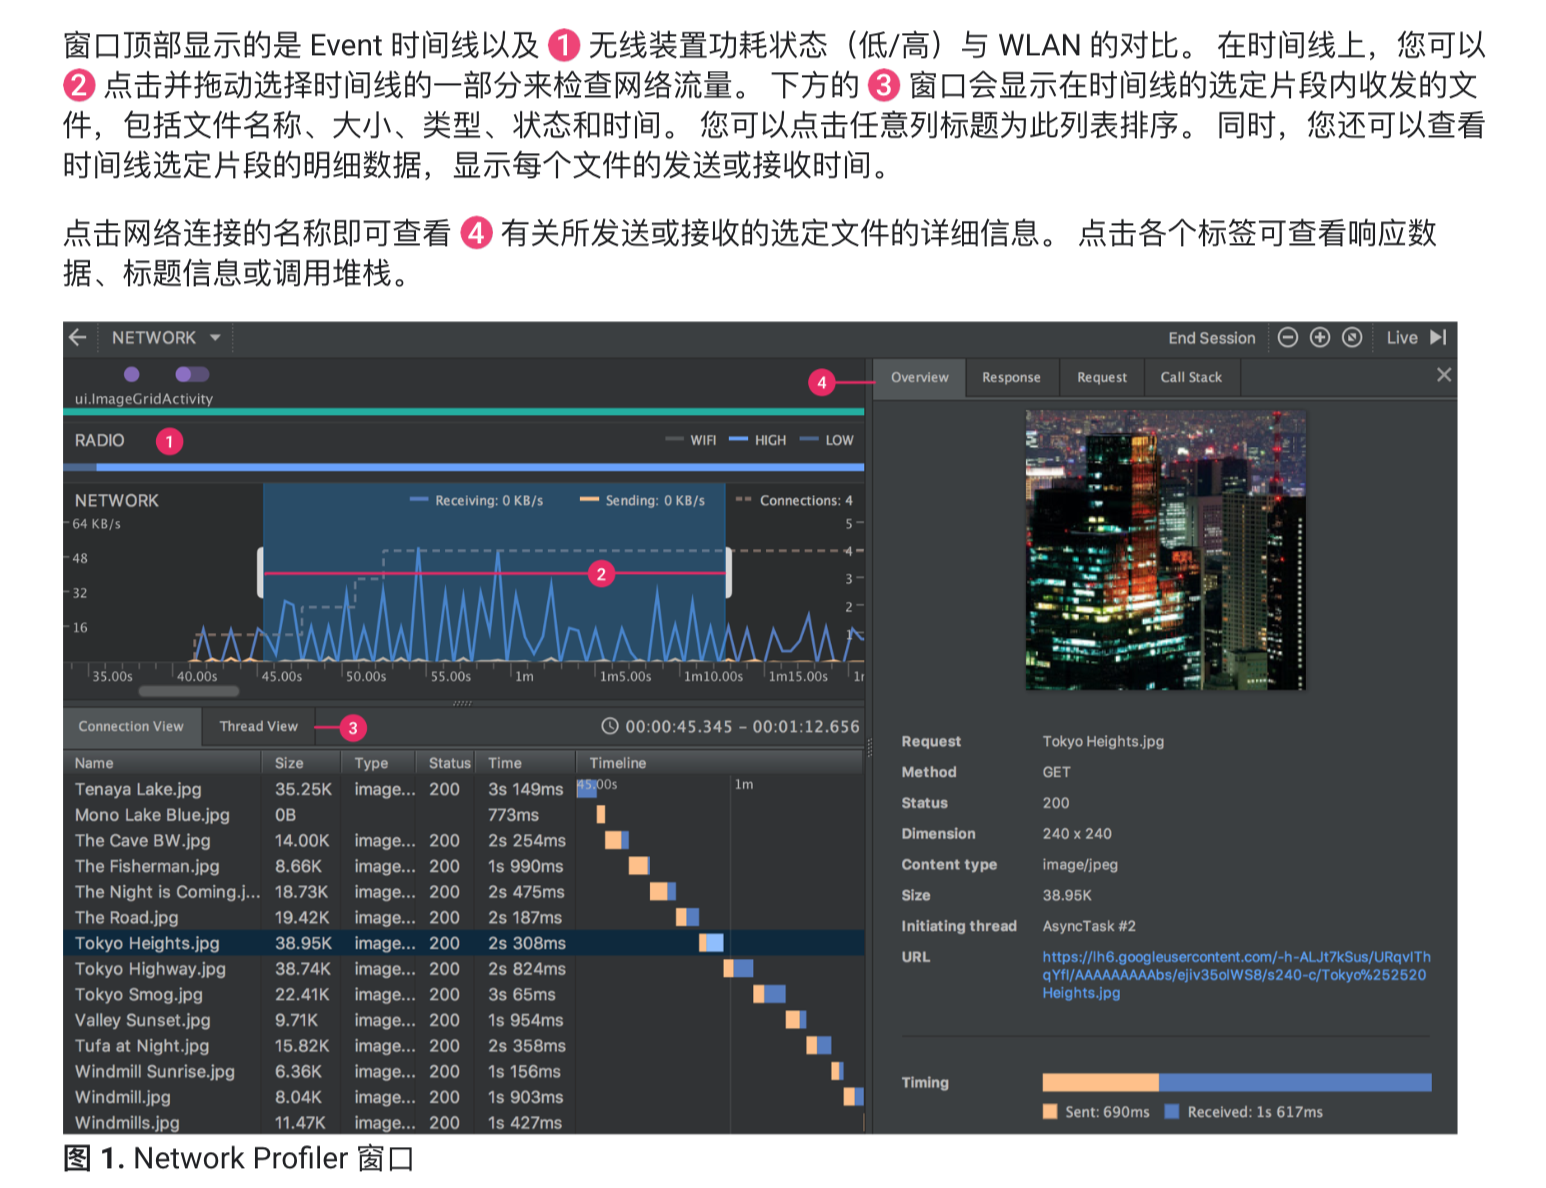Click the reset zoom icon
This screenshot has height=1188, width=1546.
tap(1352, 338)
